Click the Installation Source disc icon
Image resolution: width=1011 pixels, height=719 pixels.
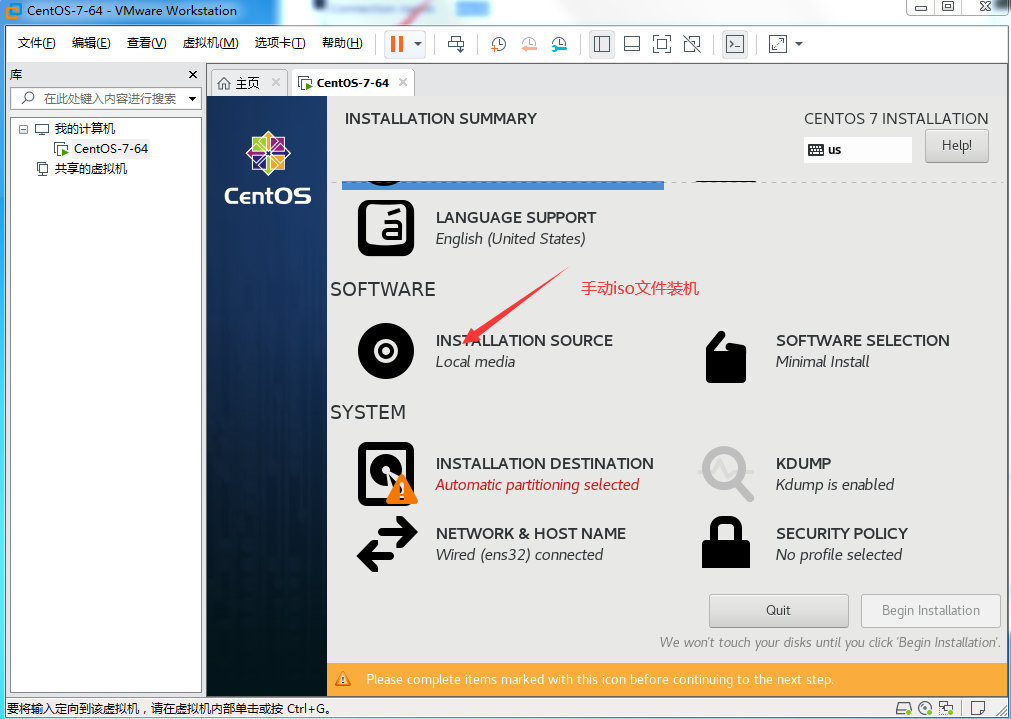click(386, 351)
